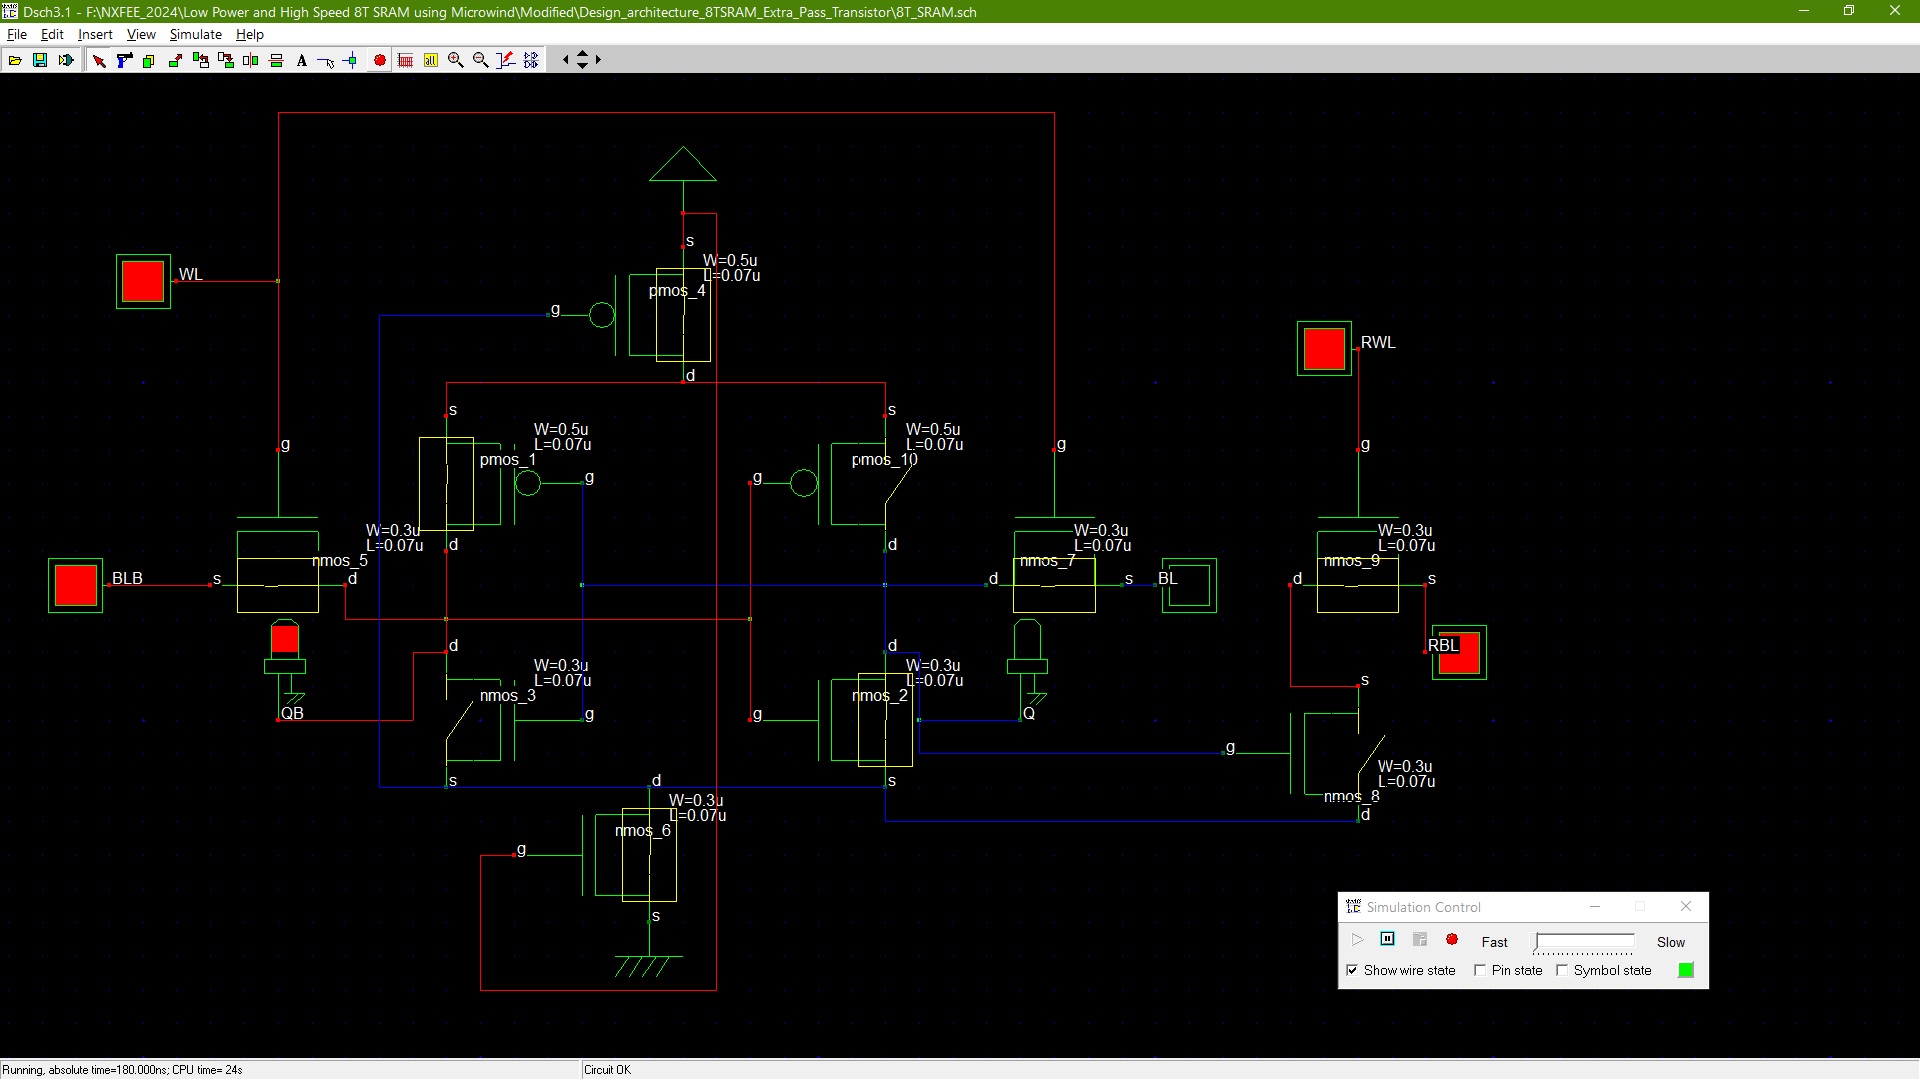Screen dimensions: 1920x1080
Task: Click the green status indicator in Simulation Control
Action: (1686, 970)
